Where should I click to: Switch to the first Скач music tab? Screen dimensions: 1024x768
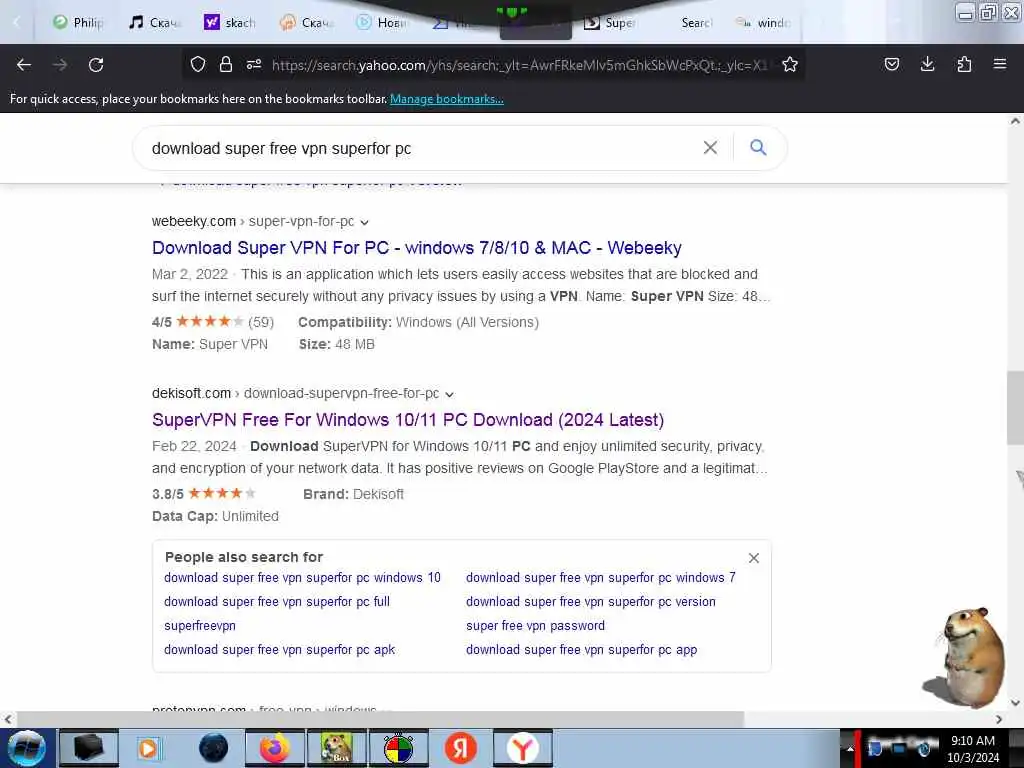155,22
